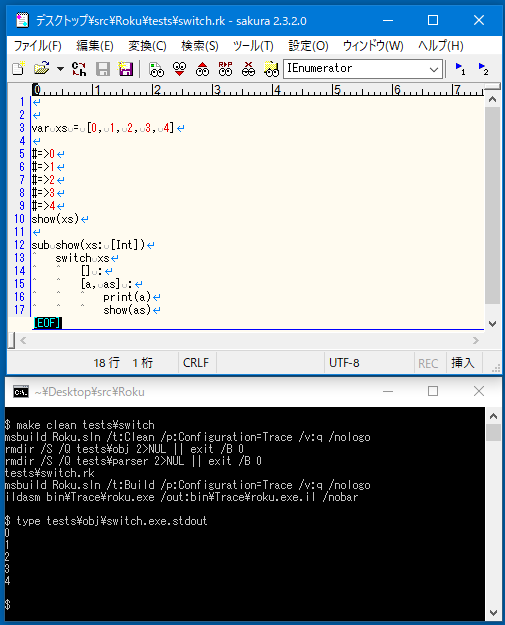Open the 検索(S) menu

tap(200, 46)
